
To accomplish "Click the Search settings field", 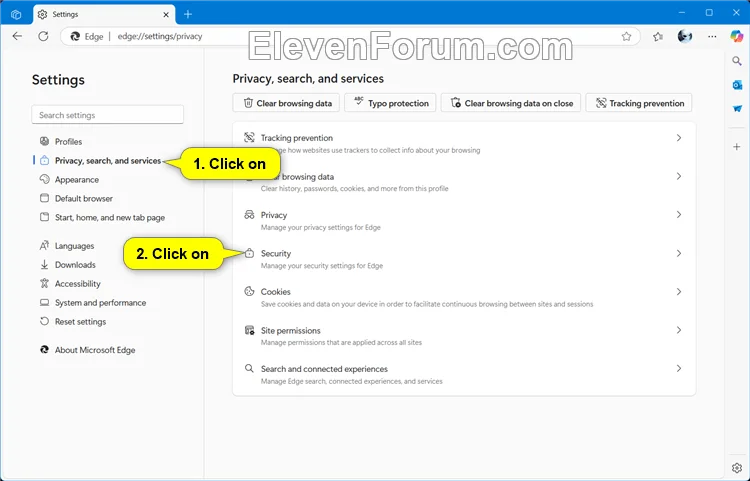I will pyautogui.click(x=108, y=115).
